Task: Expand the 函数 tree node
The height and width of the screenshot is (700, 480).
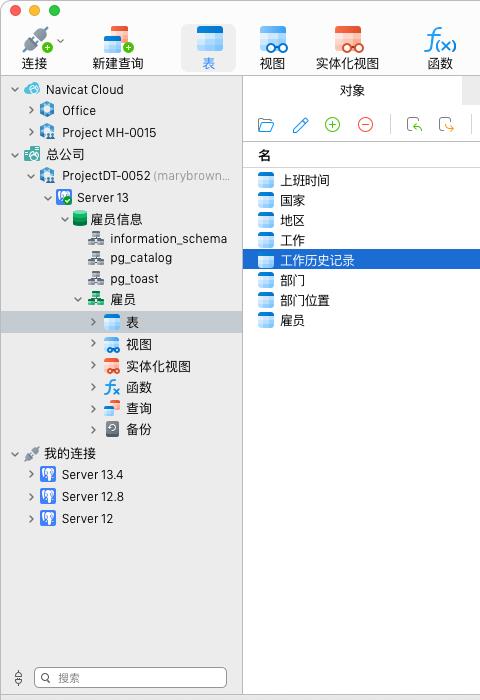Action: pyautogui.click(x=93, y=387)
